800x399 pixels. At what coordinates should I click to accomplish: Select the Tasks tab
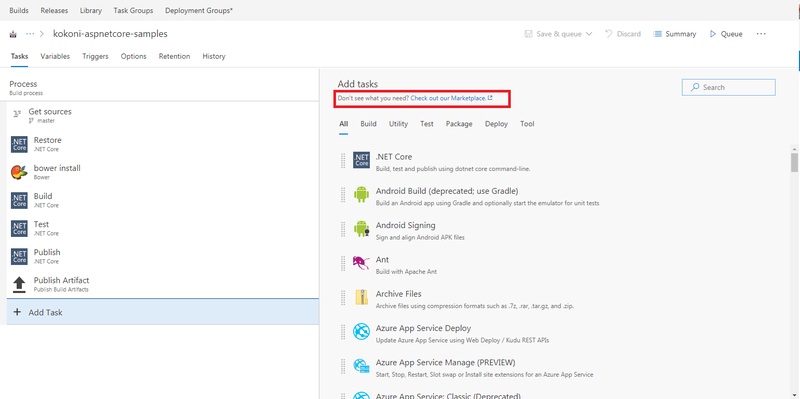pyautogui.click(x=19, y=56)
